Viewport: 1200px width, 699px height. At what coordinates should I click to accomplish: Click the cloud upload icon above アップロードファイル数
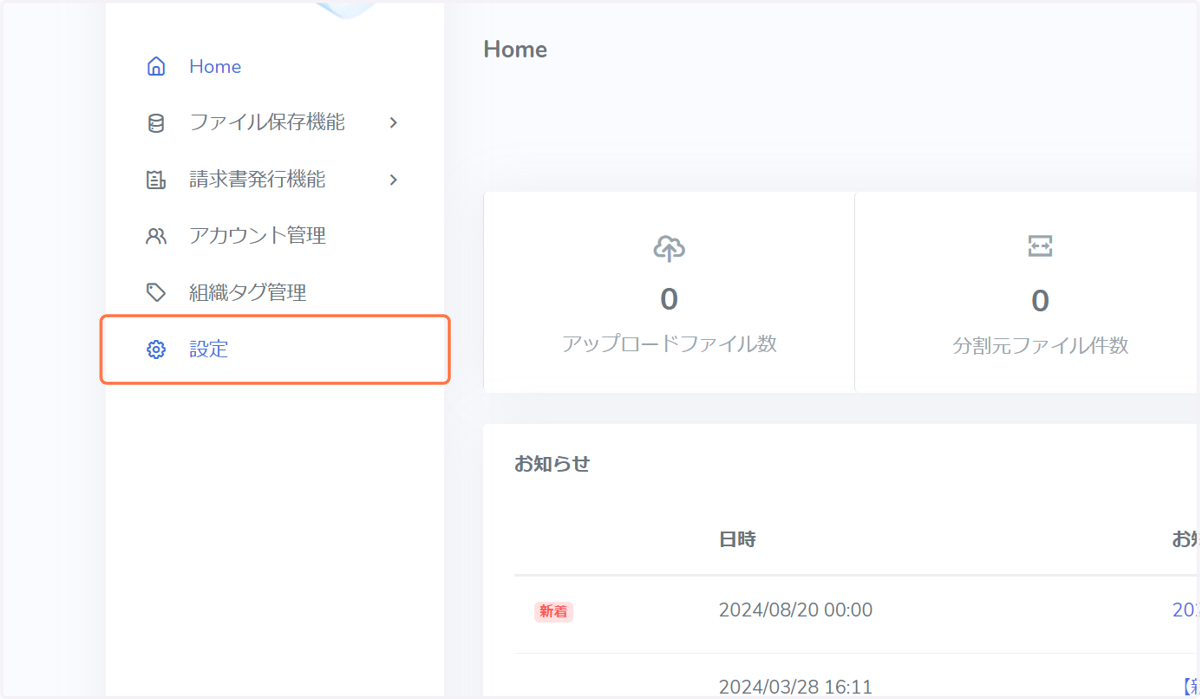tap(669, 247)
